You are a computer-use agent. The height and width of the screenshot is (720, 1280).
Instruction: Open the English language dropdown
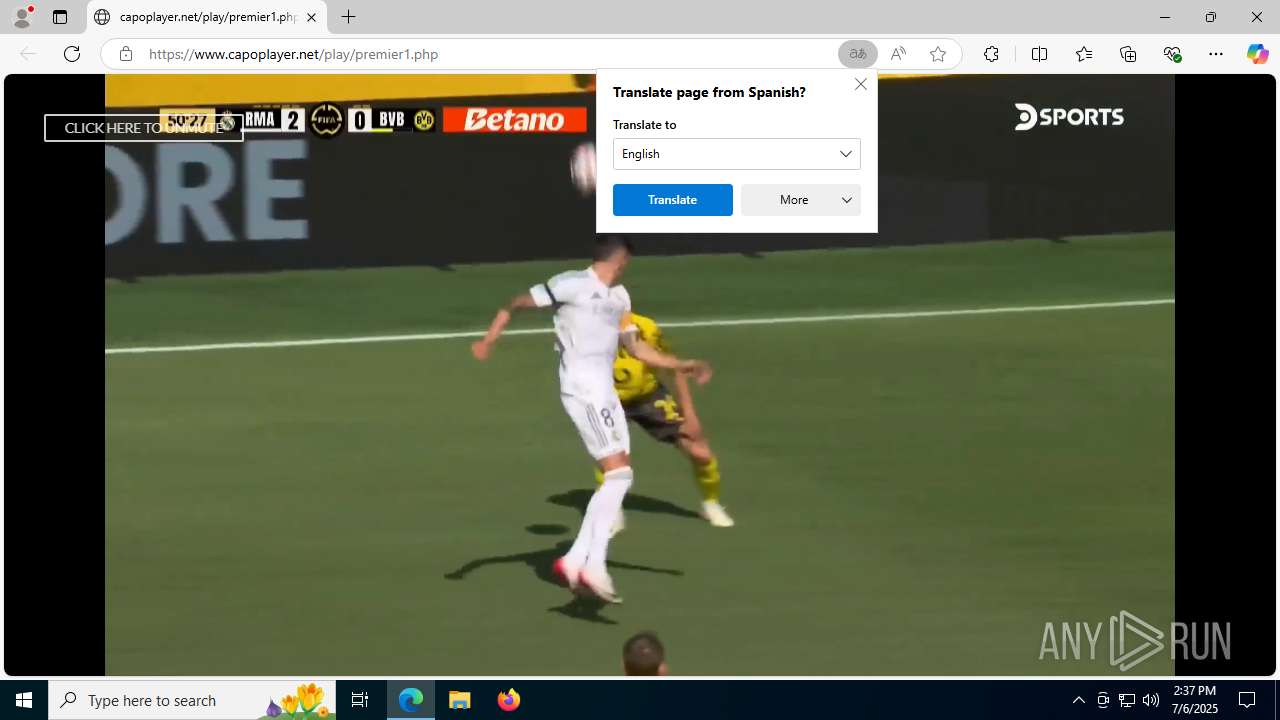[x=737, y=154]
